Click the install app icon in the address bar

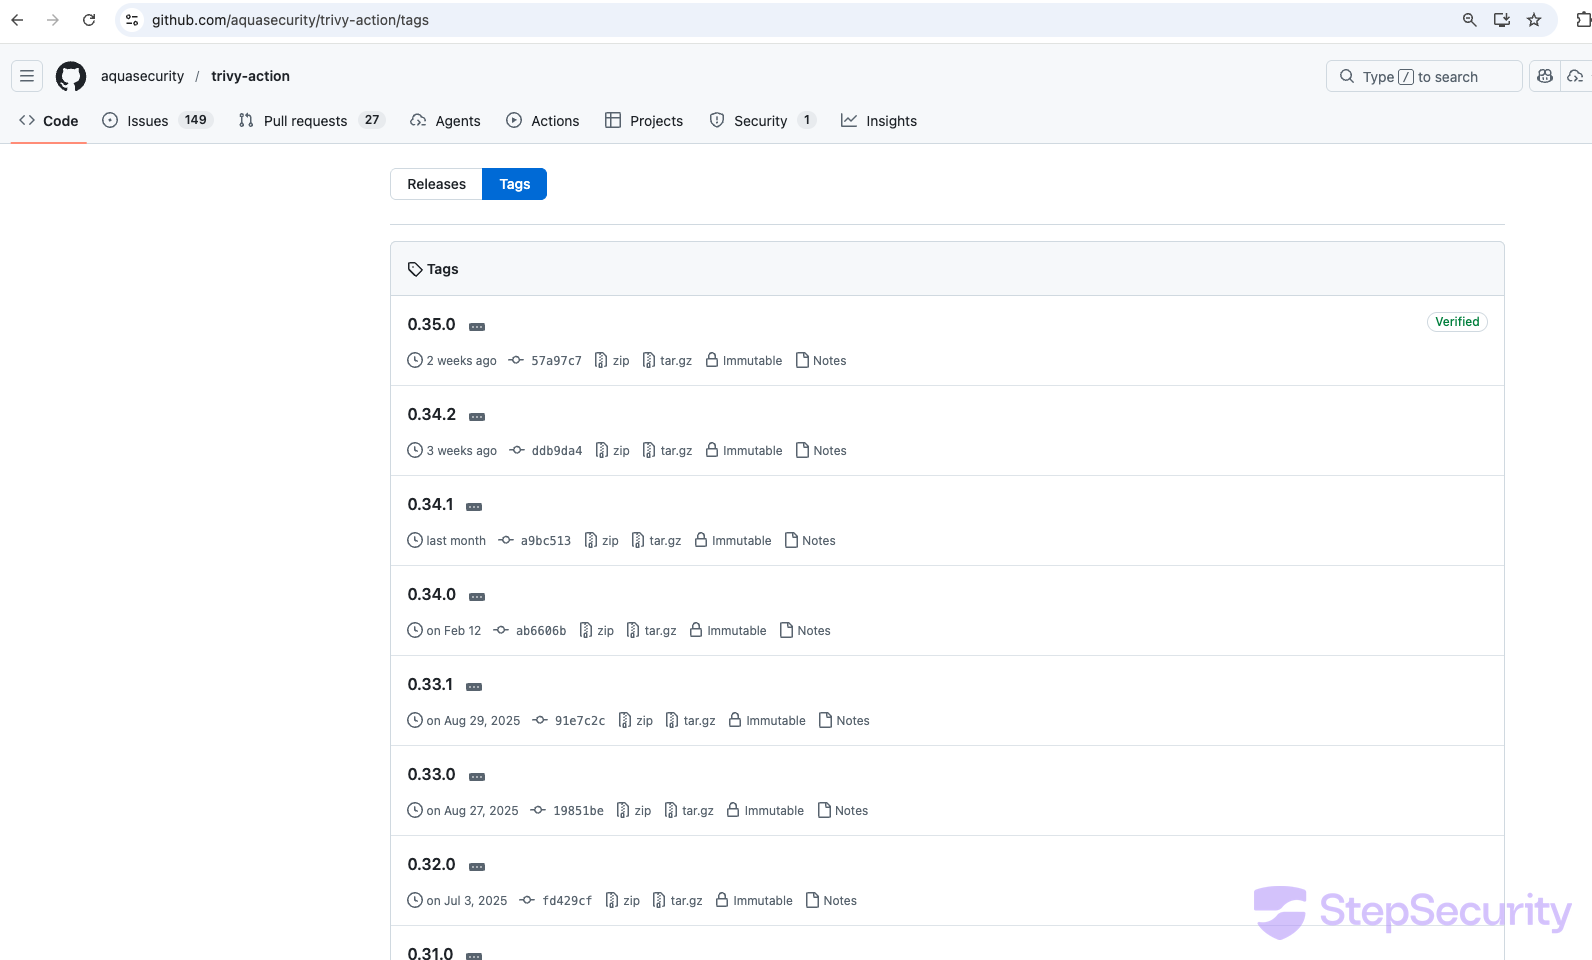(x=1502, y=20)
